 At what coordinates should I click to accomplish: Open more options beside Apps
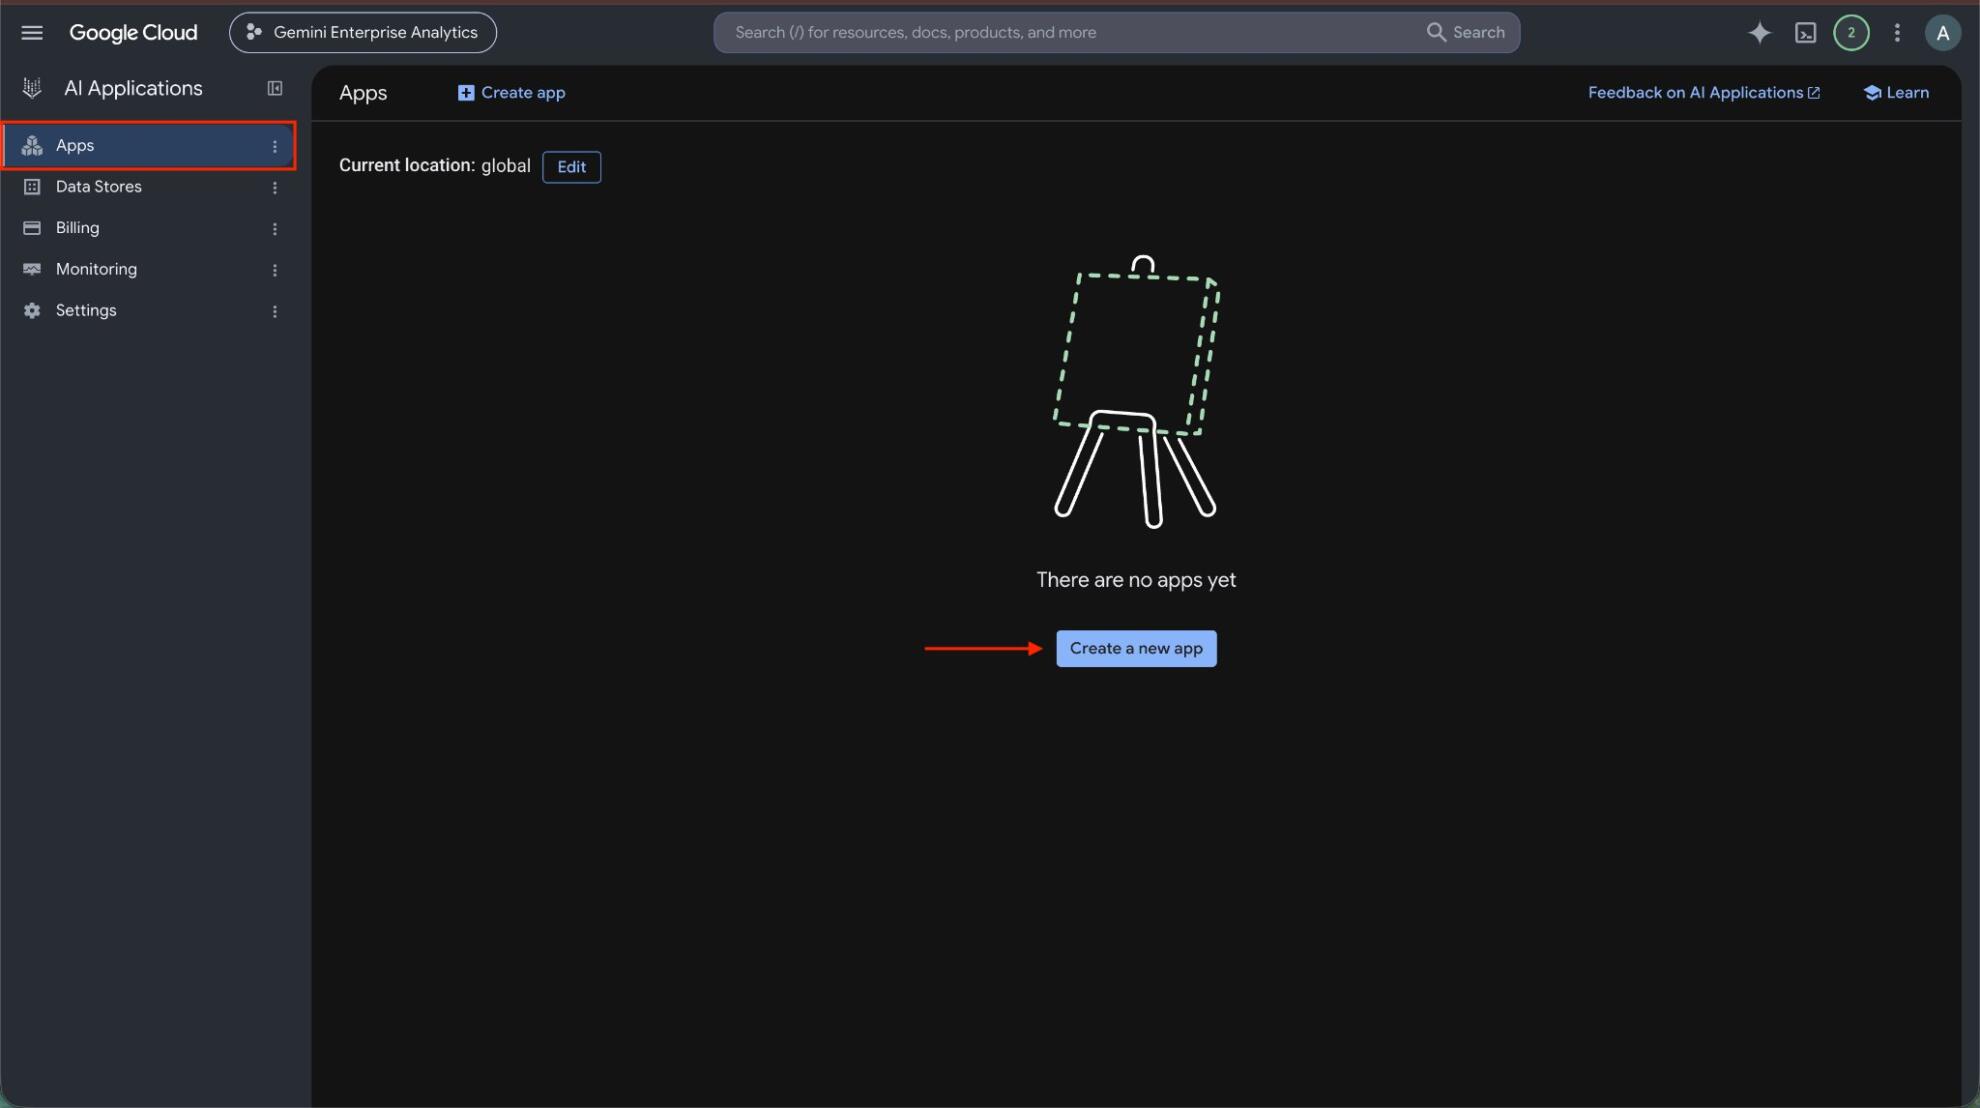[275, 147]
